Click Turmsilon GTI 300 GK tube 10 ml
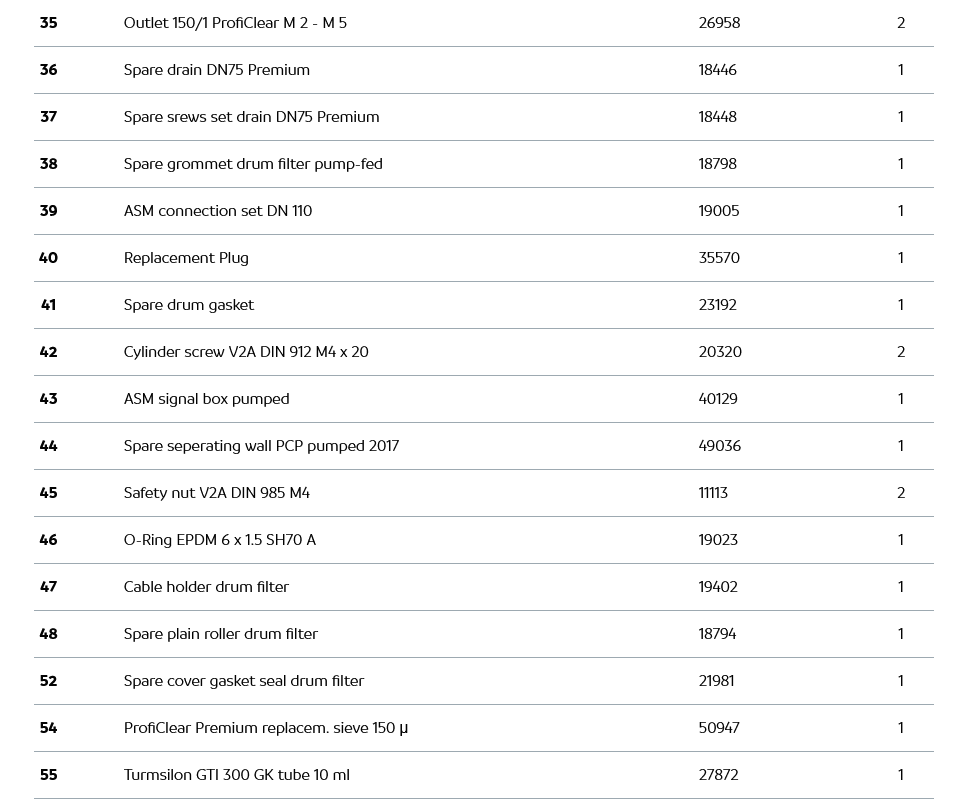This screenshot has height=807, width=959. (236, 775)
